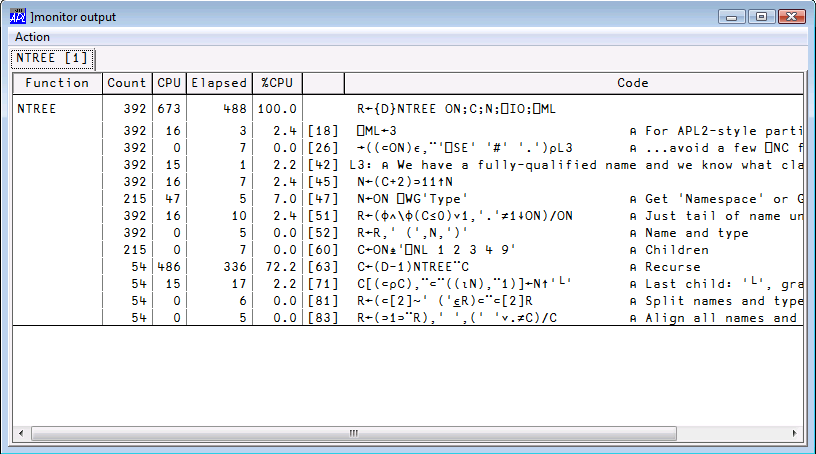Click the horizontal scrollbar left arrow
The image size is (816, 454).
pos(21,433)
